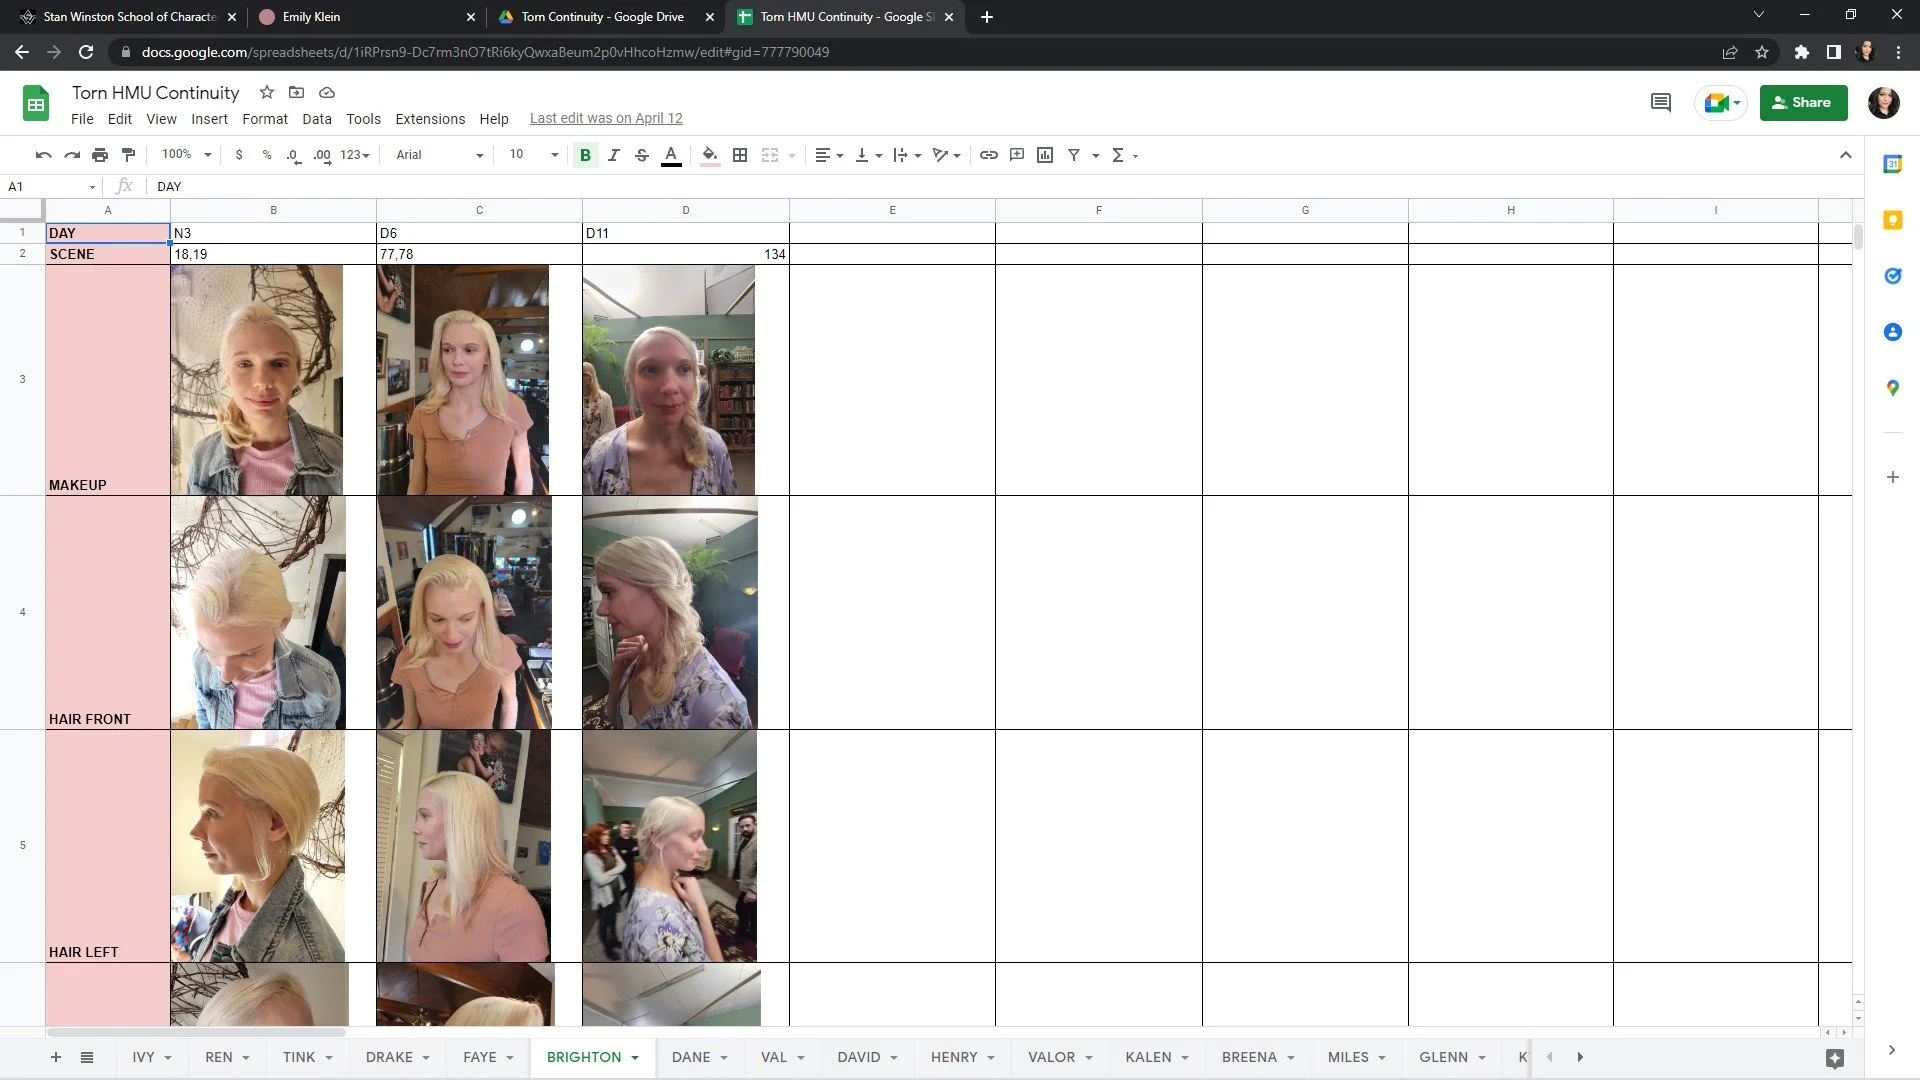Expand the BRIGHTON sheet tab menu arrow
The height and width of the screenshot is (1080, 1920).
635,1058
